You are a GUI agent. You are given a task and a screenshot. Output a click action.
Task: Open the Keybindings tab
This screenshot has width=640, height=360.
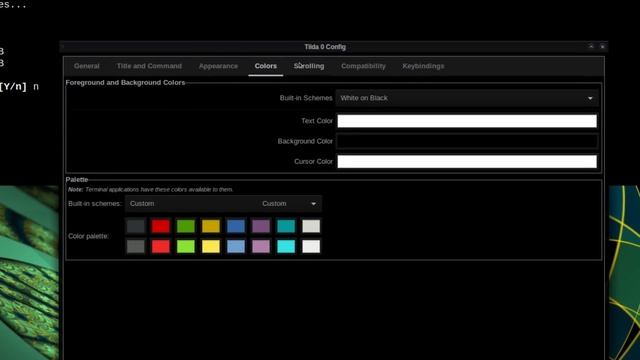423,66
